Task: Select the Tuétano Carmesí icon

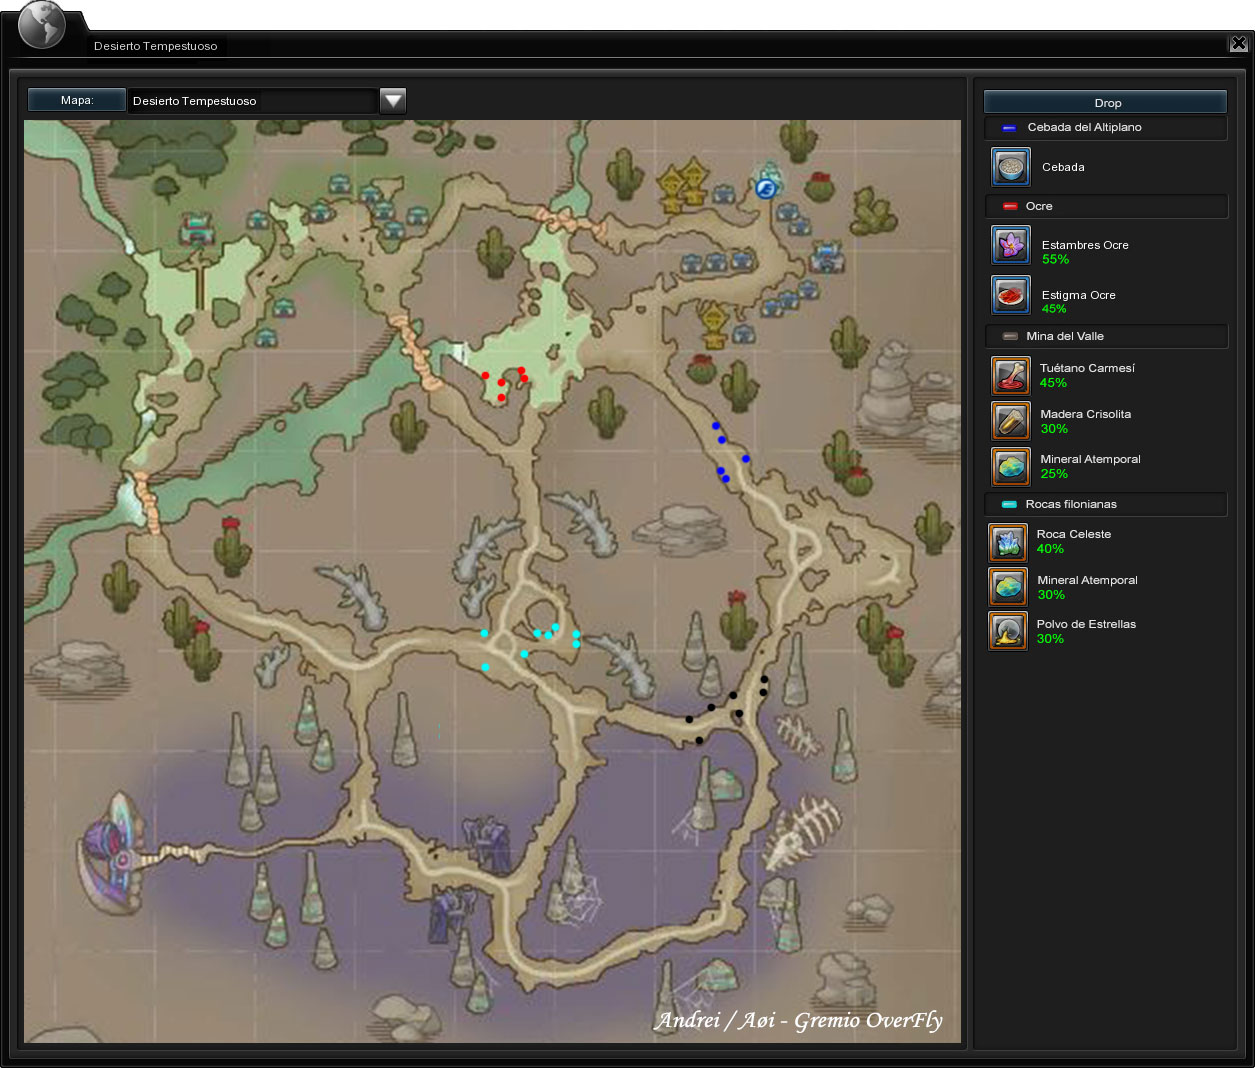Action: [x=1011, y=376]
